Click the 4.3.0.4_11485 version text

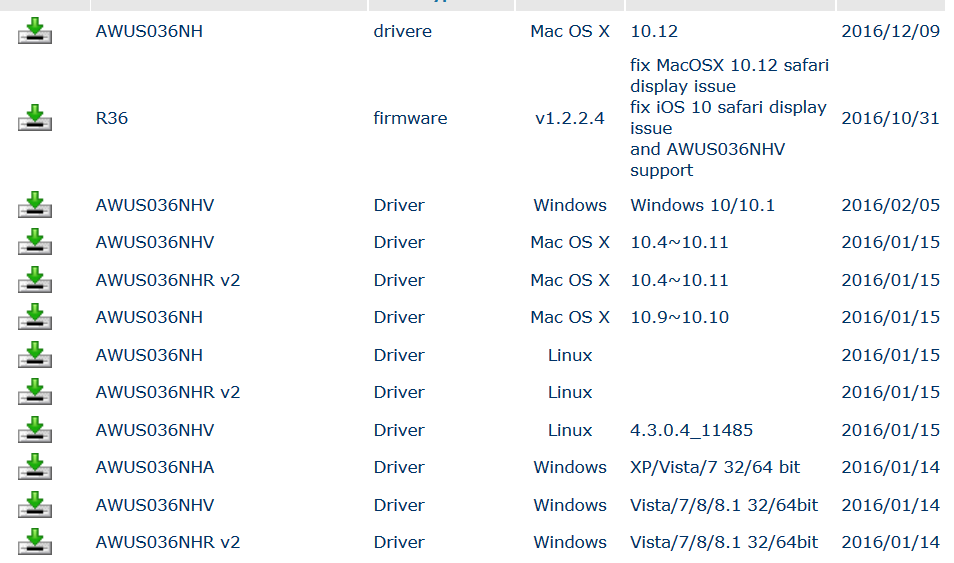pyautogui.click(x=691, y=430)
